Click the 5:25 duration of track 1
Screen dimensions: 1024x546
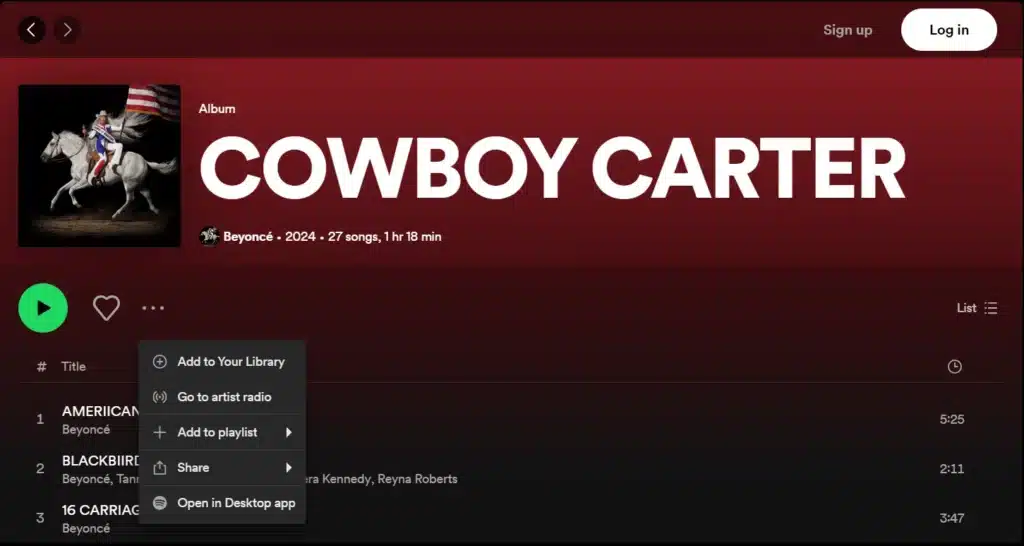click(x=952, y=419)
